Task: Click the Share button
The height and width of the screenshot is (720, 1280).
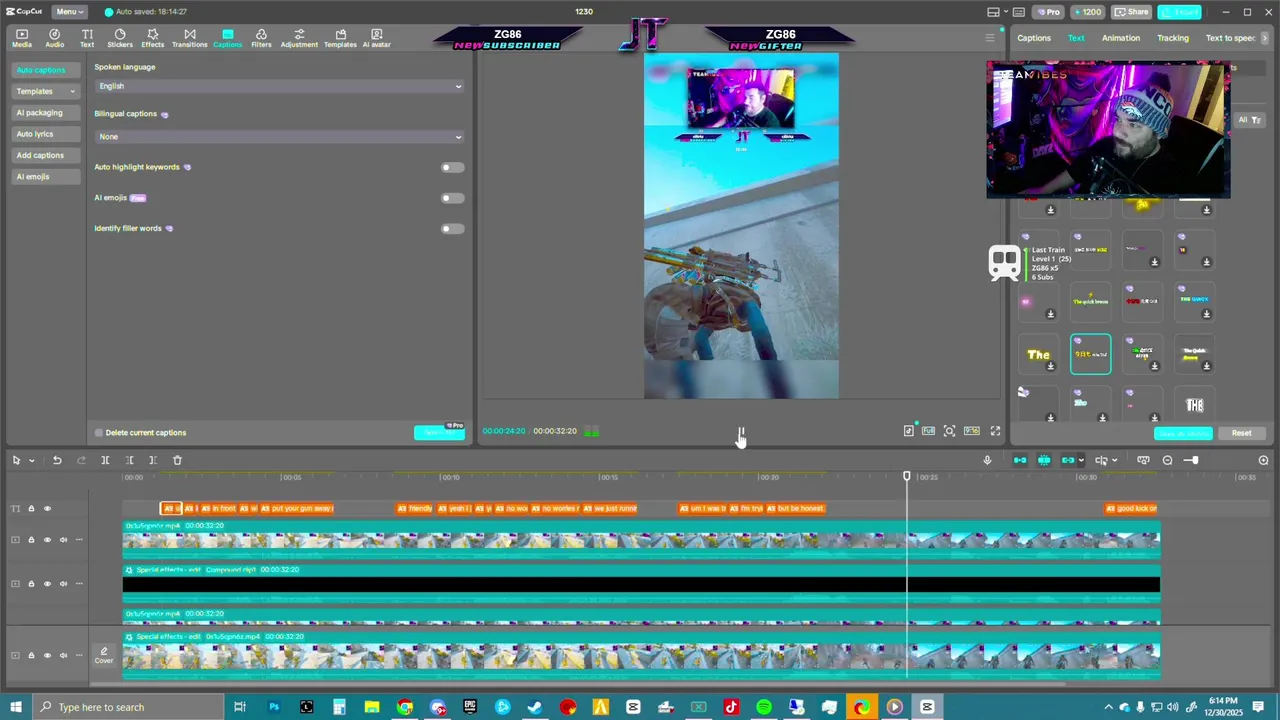Action: tap(1132, 12)
